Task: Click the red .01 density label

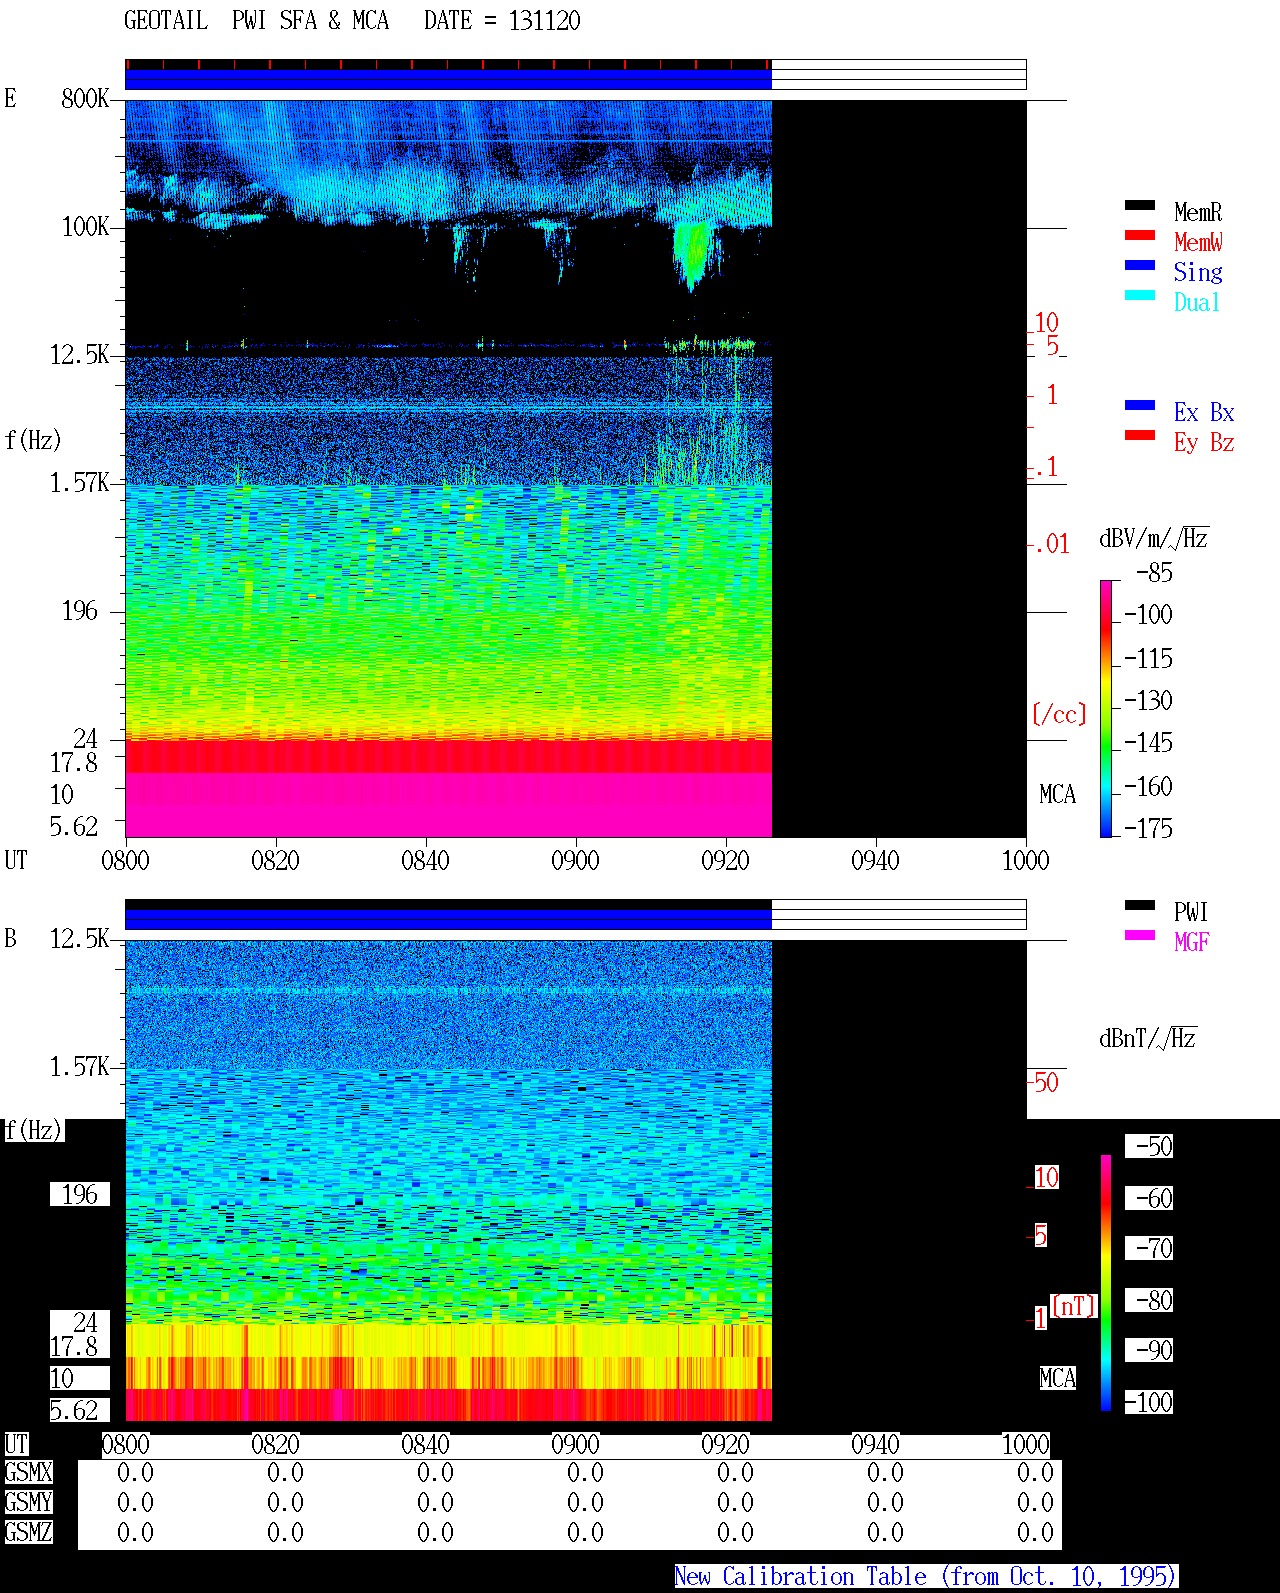Action: pyautogui.click(x=1051, y=544)
